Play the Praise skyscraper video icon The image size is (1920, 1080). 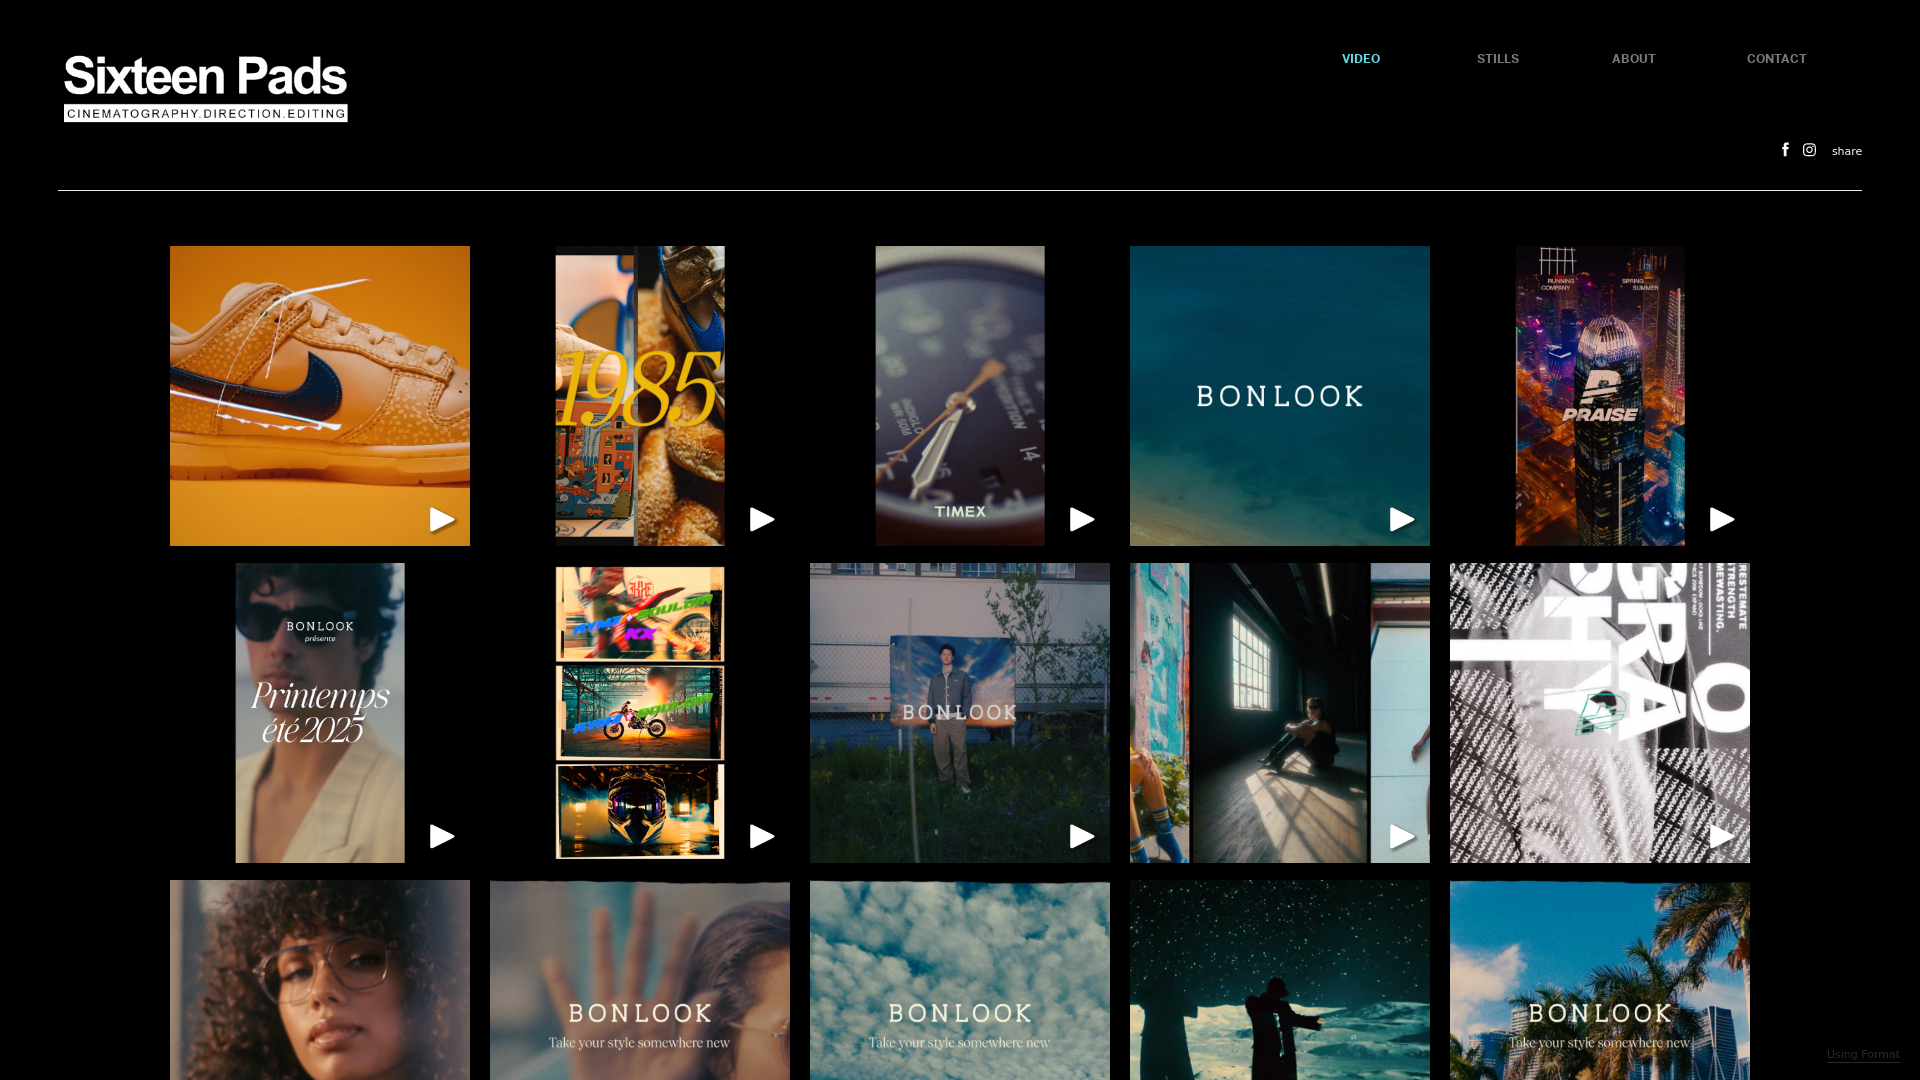[1722, 519]
